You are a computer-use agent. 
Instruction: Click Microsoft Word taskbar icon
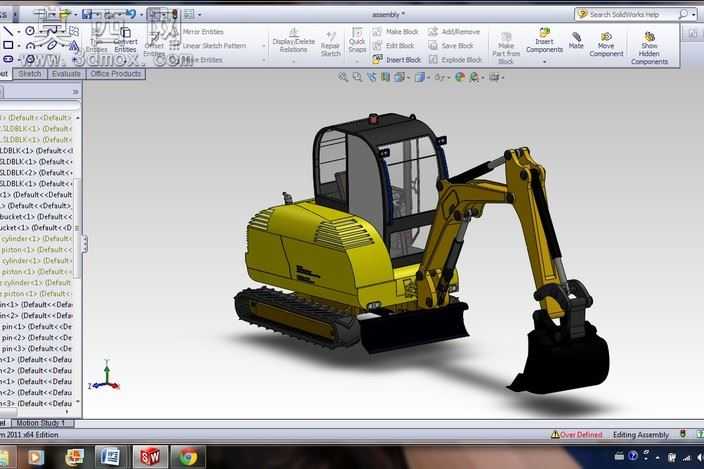pos(110,457)
